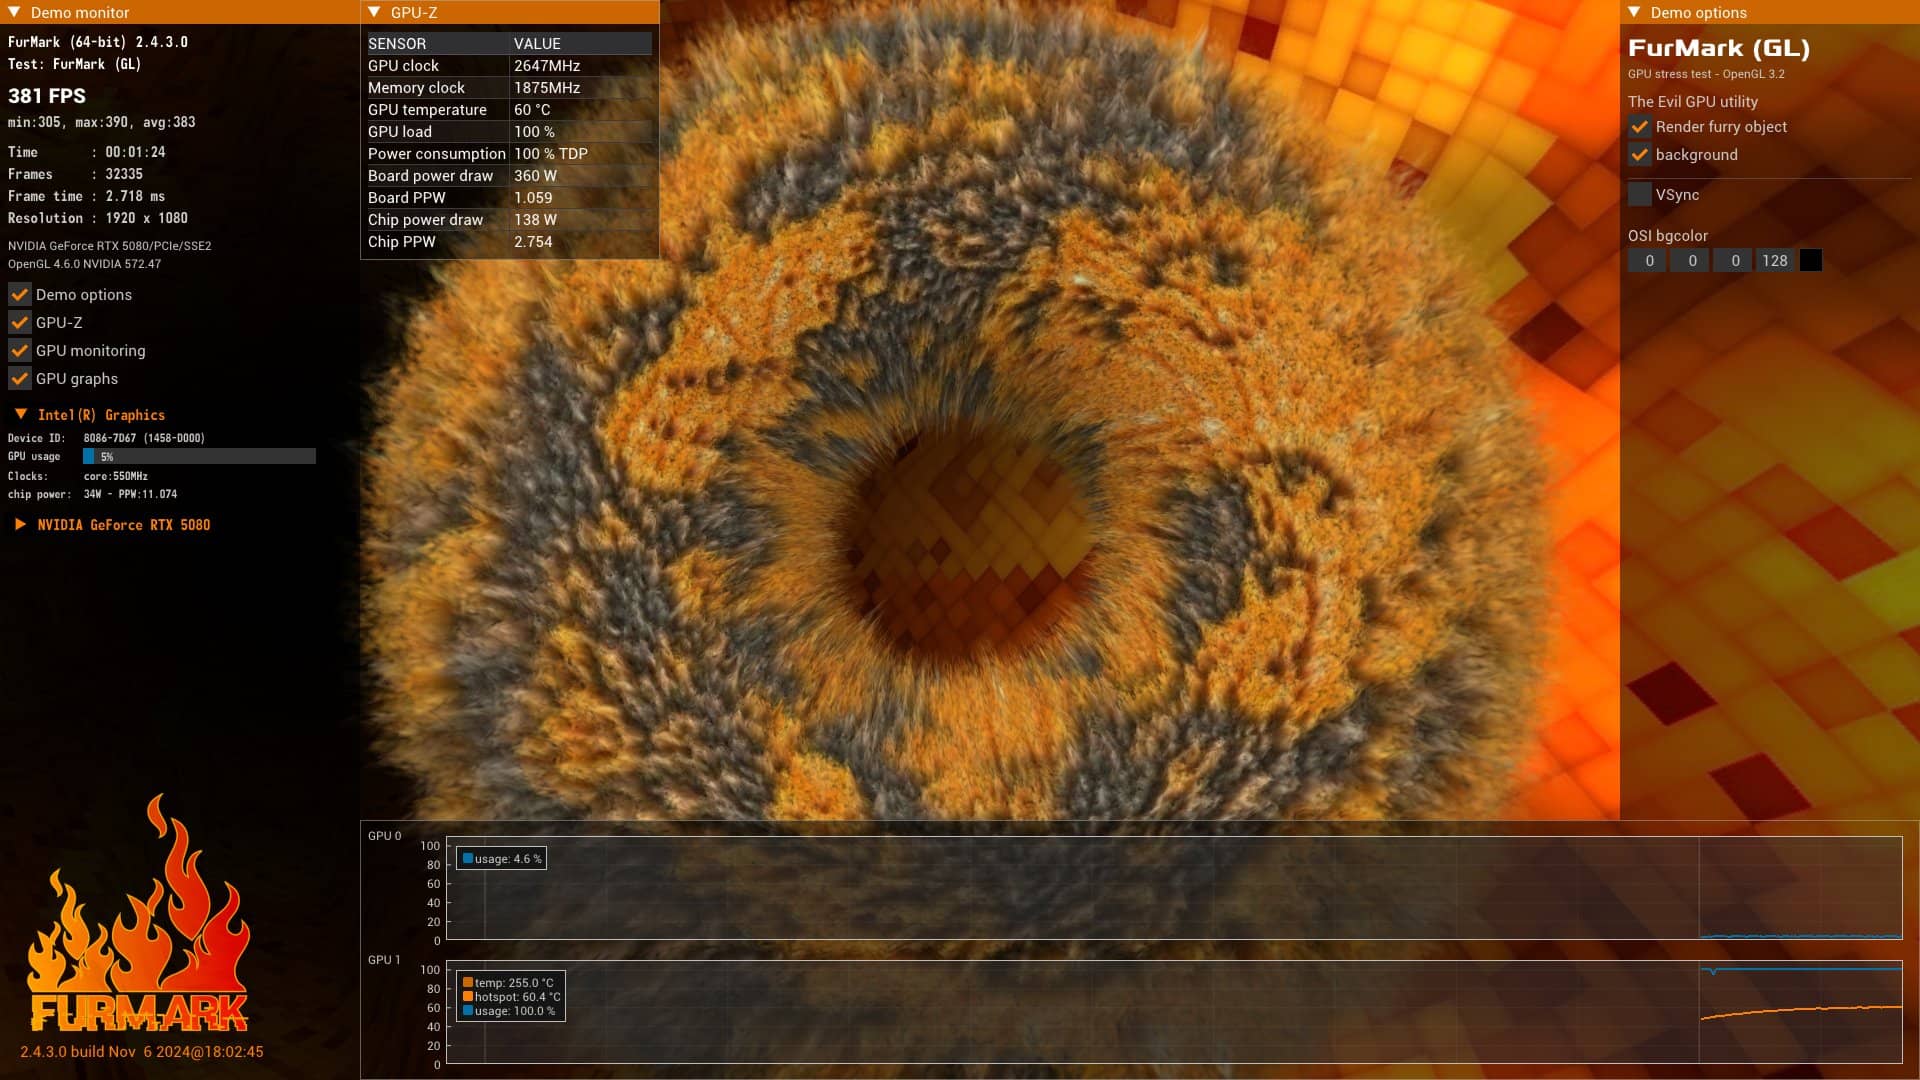Click the chip power 34W PPW line
The height and width of the screenshot is (1080, 1920).
93,494
